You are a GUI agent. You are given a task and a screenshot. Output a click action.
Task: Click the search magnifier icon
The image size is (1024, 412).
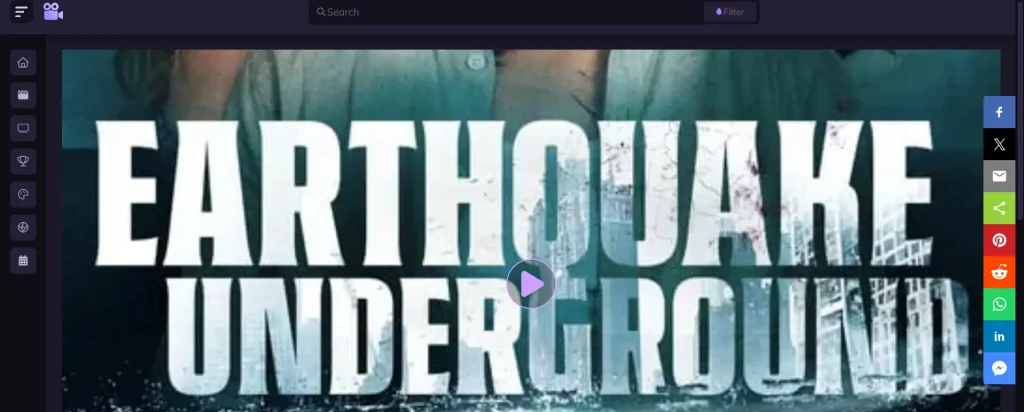(x=321, y=12)
